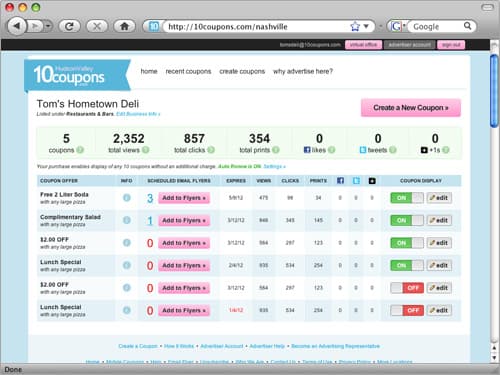Toggle display for first $2.00 OFF coupon
The height and width of the screenshot is (375, 500).
point(407,243)
